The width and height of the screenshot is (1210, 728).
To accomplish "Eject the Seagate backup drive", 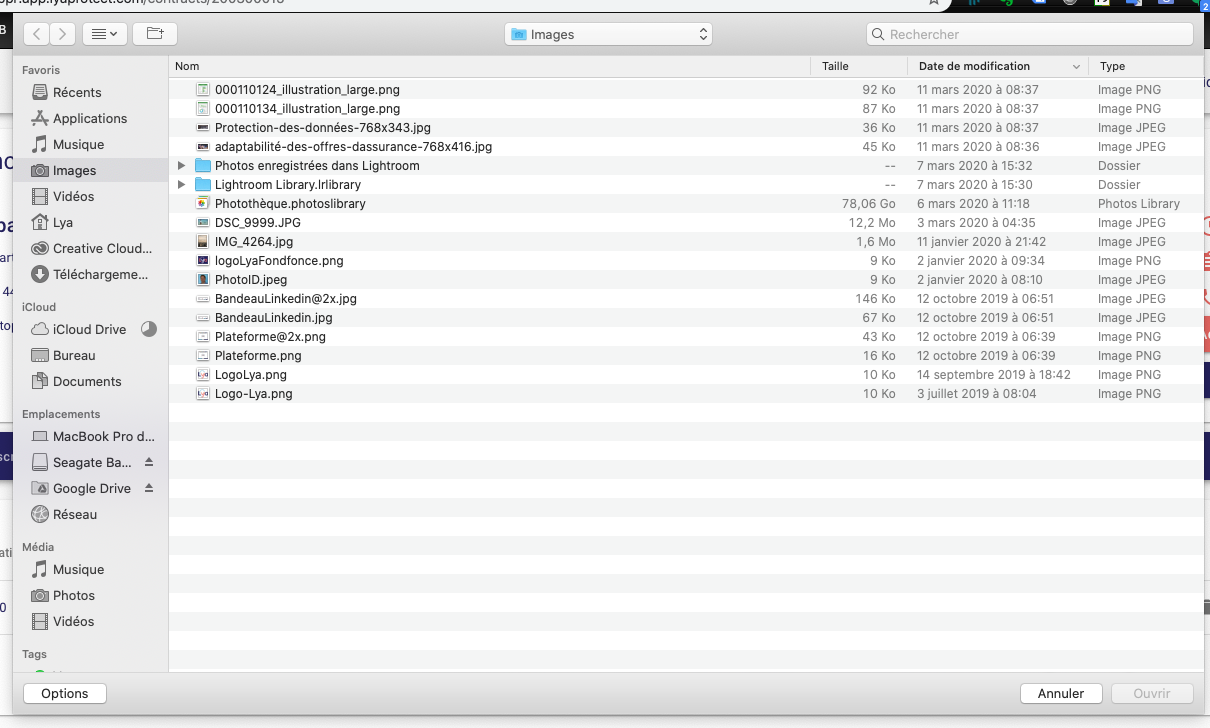I will (149, 462).
